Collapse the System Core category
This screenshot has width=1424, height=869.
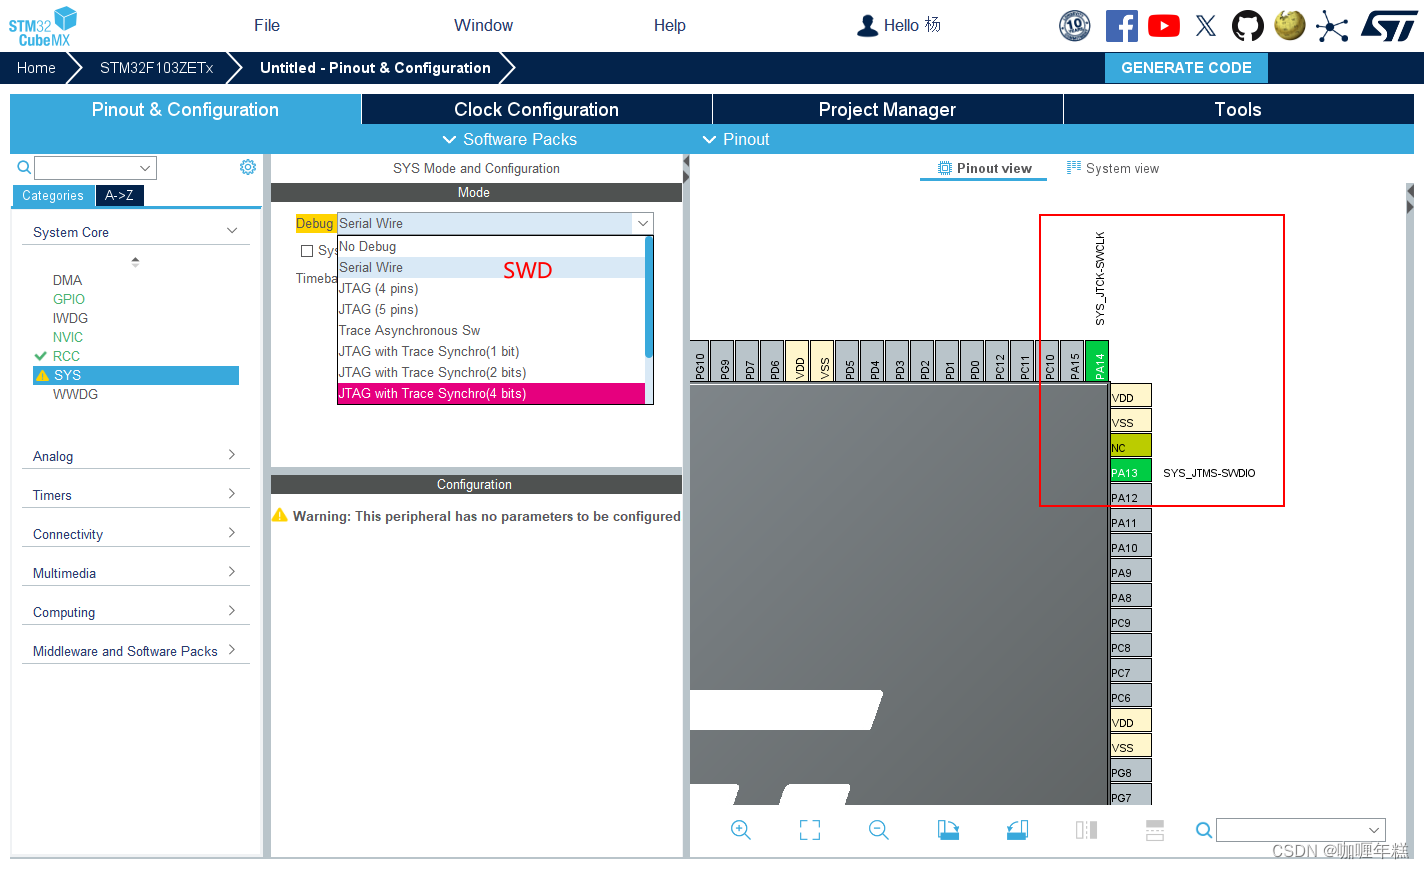point(232,231)
